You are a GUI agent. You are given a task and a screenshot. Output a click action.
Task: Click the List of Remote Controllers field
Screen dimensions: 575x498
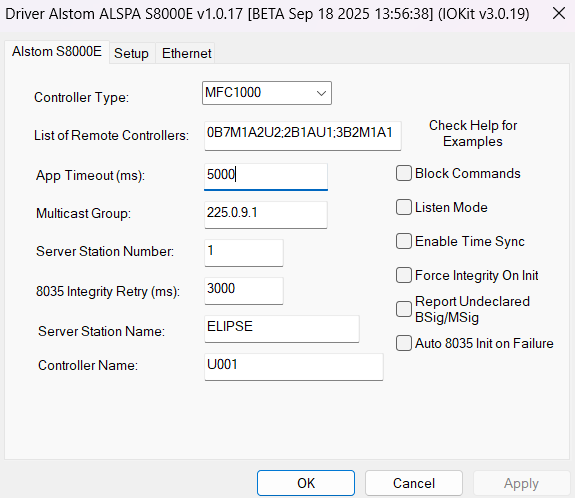click(x=303, y=136)
